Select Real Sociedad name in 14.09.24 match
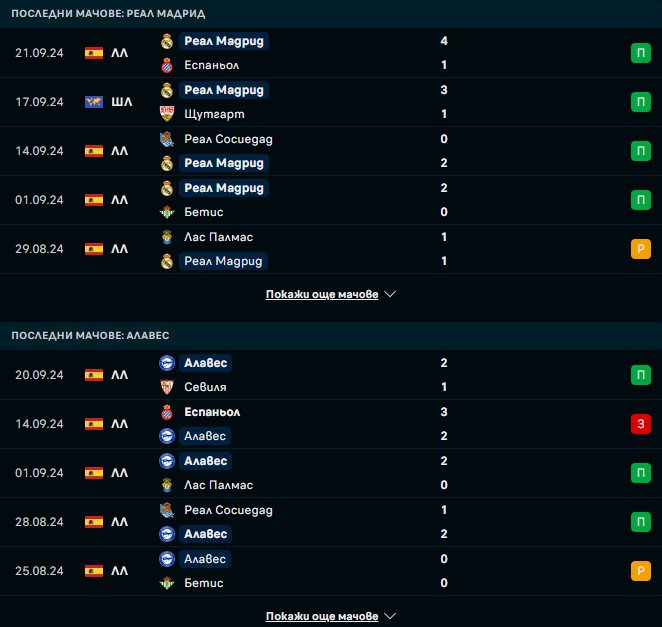This screenshot has height=627, width=662. tap(228, 139)
